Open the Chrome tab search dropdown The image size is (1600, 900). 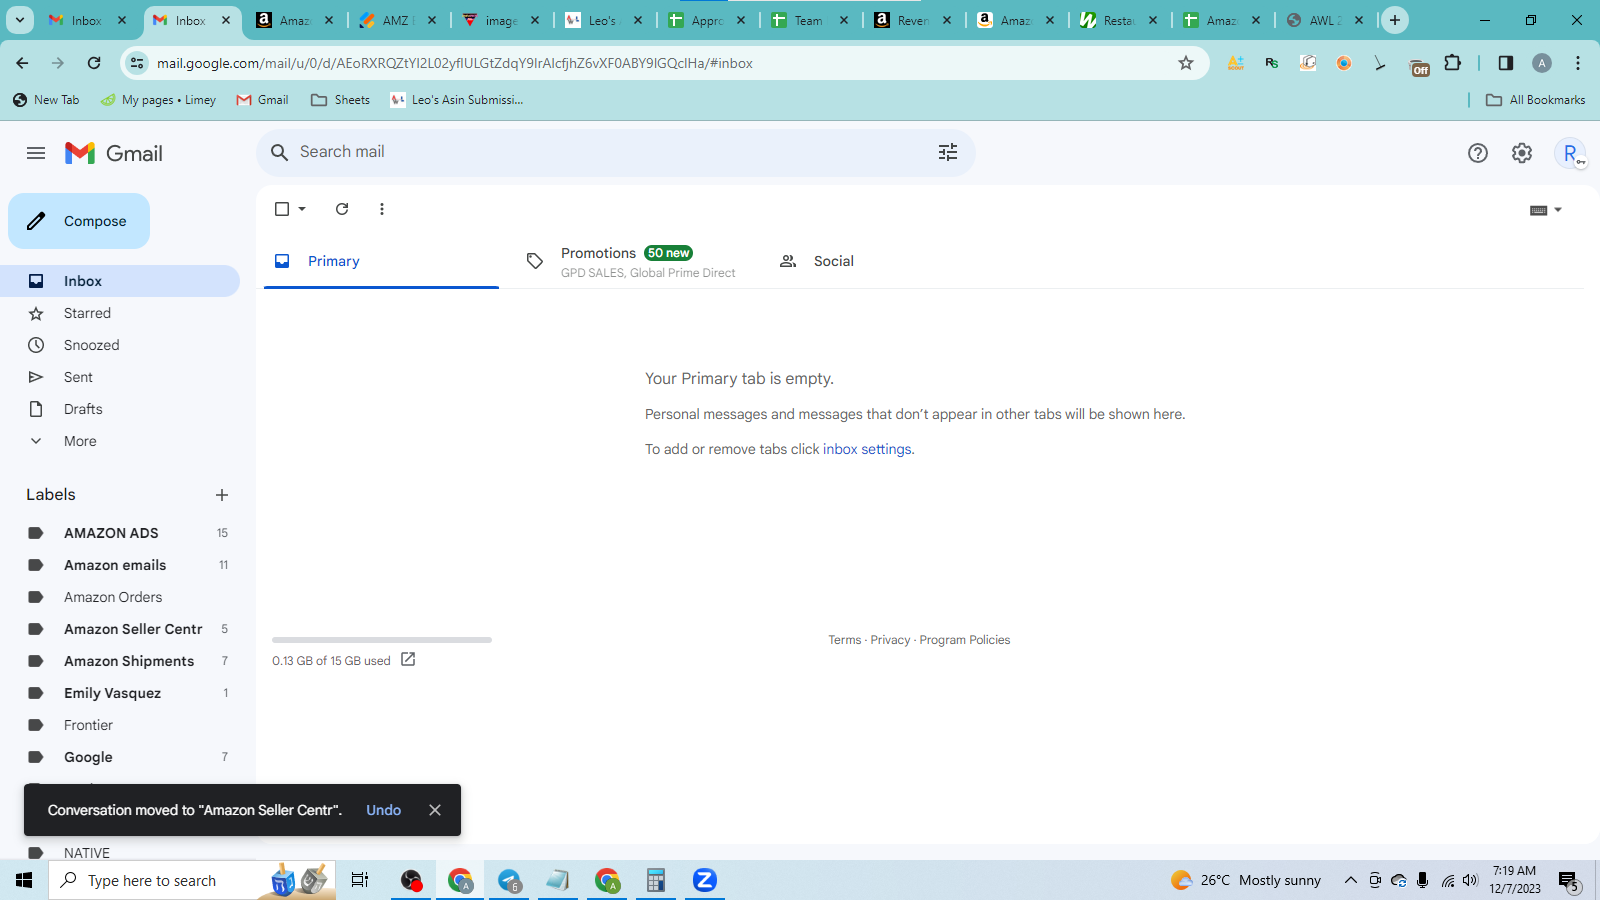coord(20,20)
